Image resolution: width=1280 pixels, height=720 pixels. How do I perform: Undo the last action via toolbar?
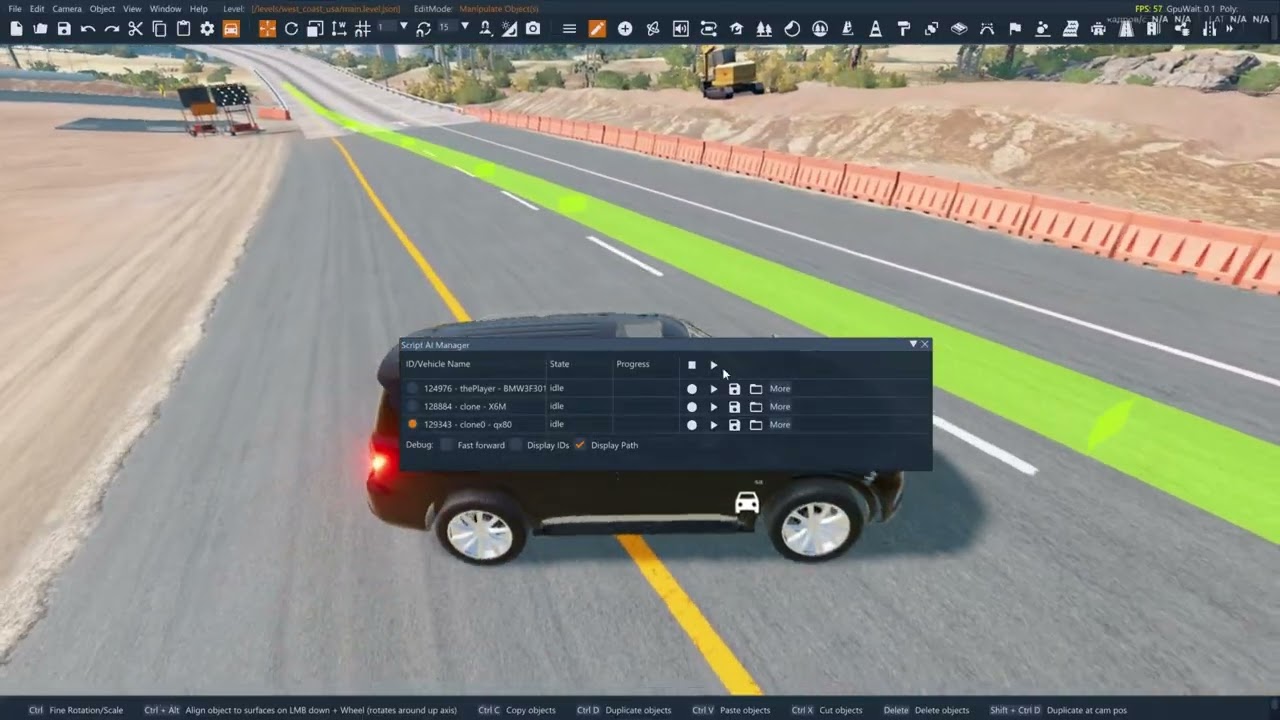(88, 29)
